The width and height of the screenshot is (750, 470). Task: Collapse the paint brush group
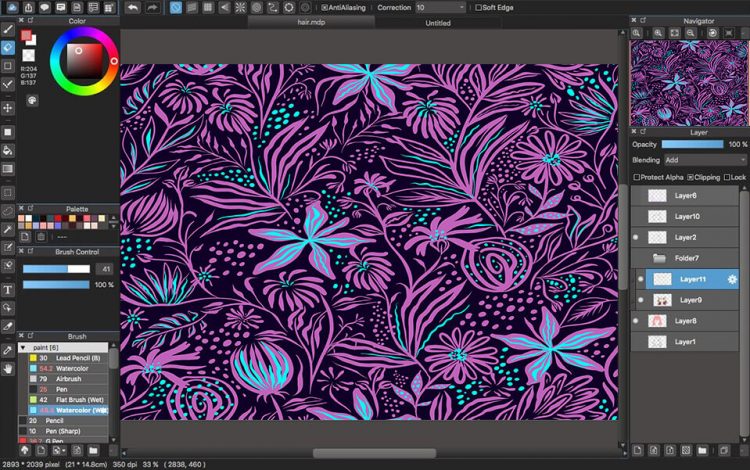pos(23,347)
